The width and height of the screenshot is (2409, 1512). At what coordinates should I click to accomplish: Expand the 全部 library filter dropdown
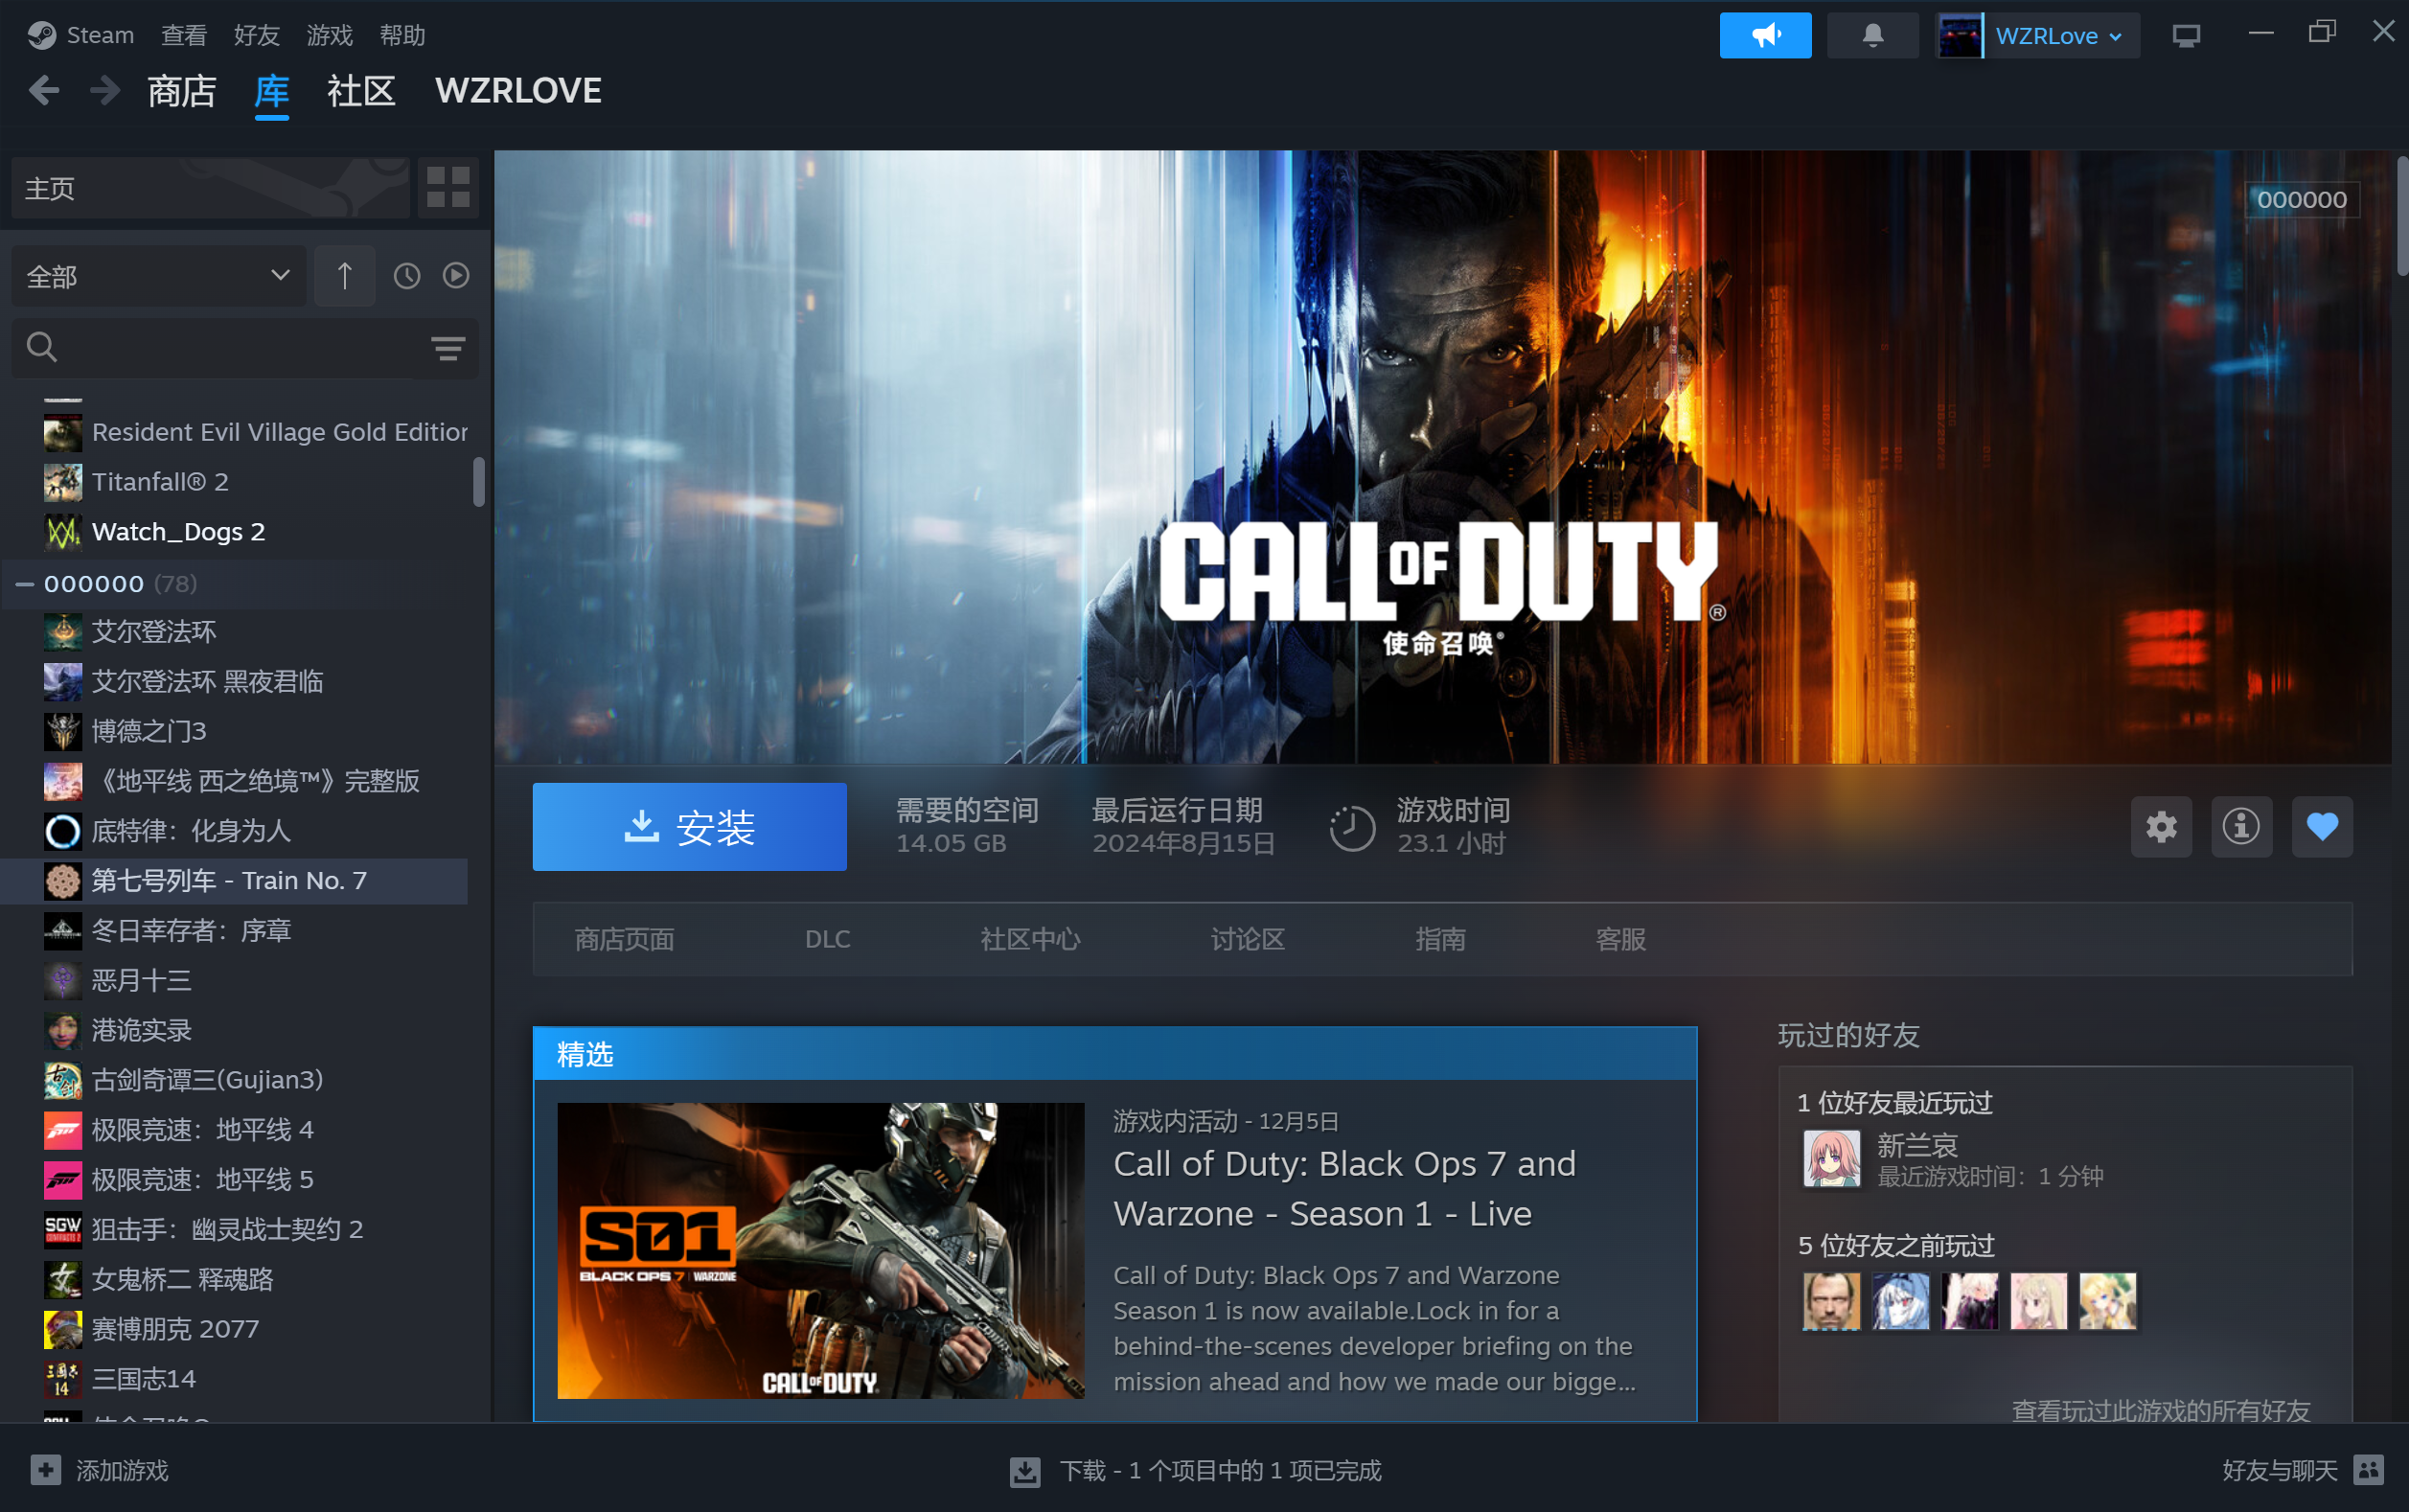click(158, 276)
